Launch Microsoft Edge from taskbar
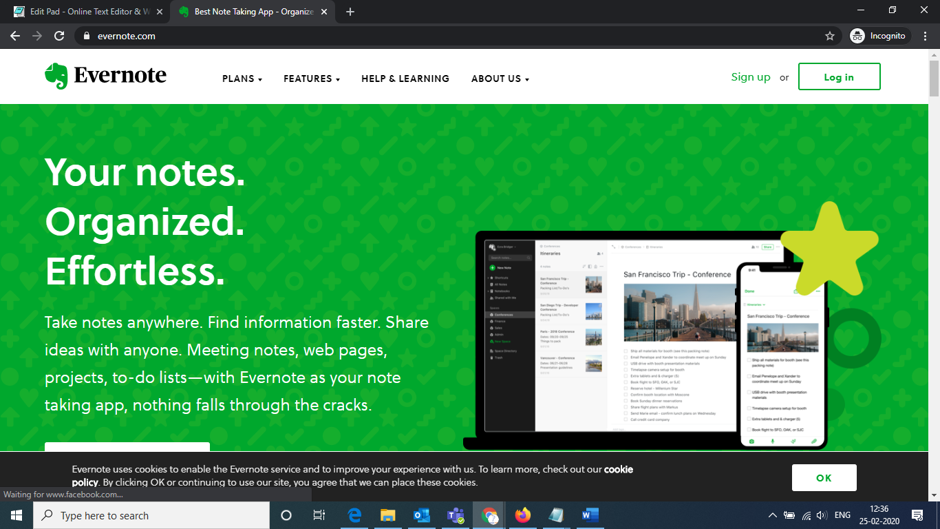Image resolution: width=940 pixels, height=529 pixels. 354,515
